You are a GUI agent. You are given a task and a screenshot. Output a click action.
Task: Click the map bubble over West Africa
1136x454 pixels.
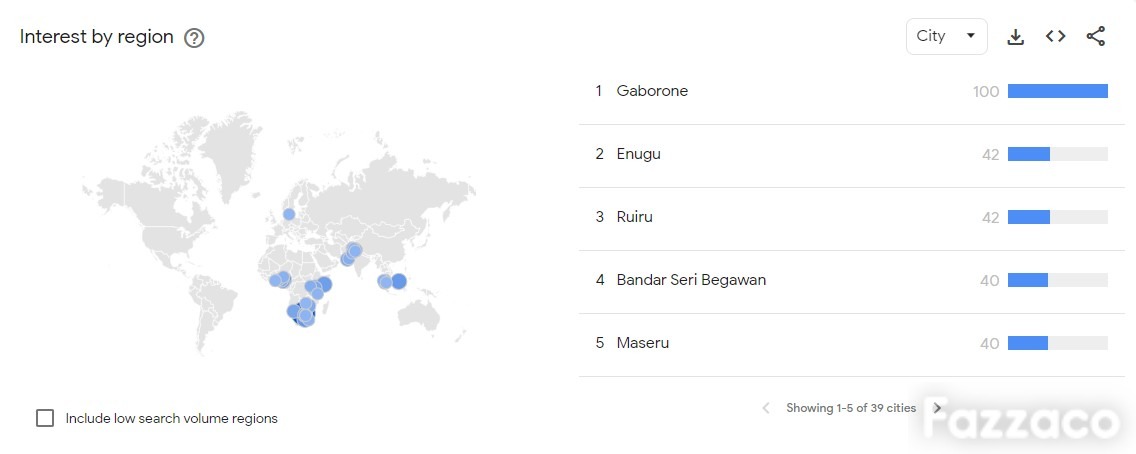281,279
